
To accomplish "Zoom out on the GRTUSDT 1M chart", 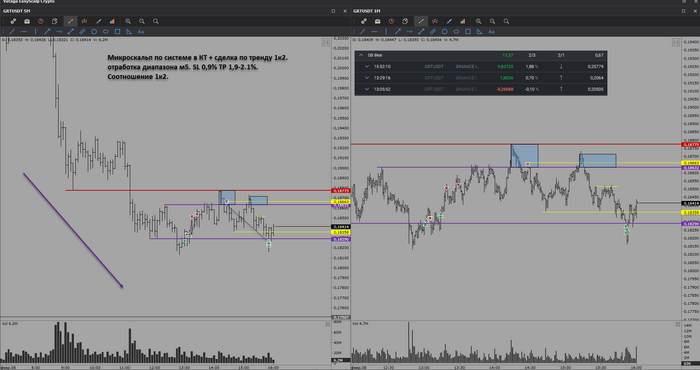I will pyautogui.click(x=492, y=21).
